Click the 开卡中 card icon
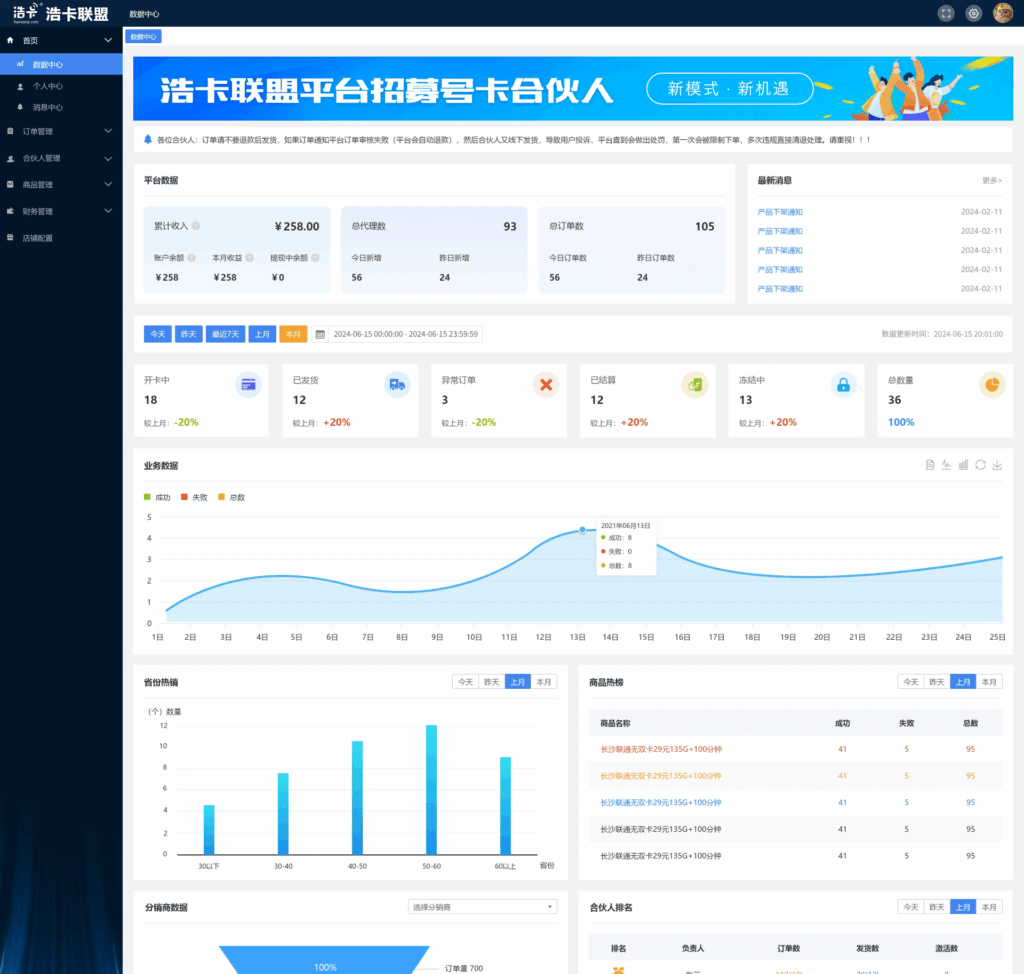 pyautogui.click(x=248, y=385)
